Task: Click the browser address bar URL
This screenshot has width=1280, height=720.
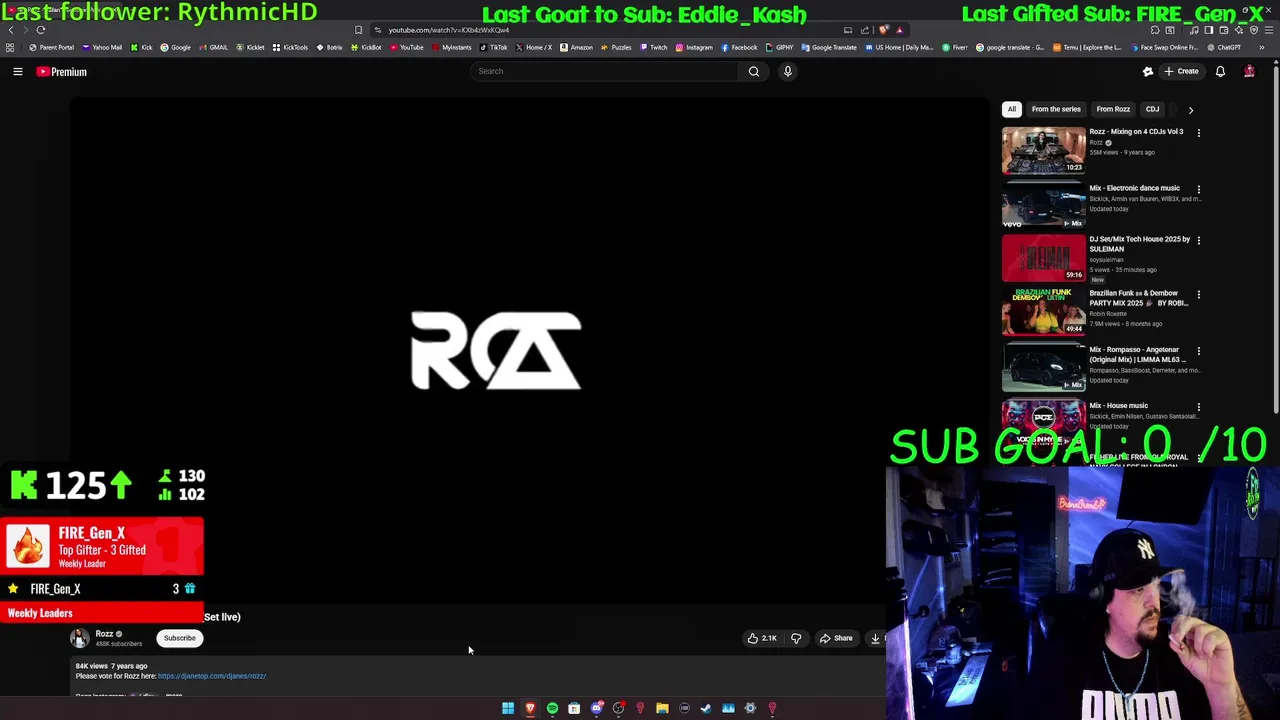Action: pyautogui.click(x=449, y=30)
